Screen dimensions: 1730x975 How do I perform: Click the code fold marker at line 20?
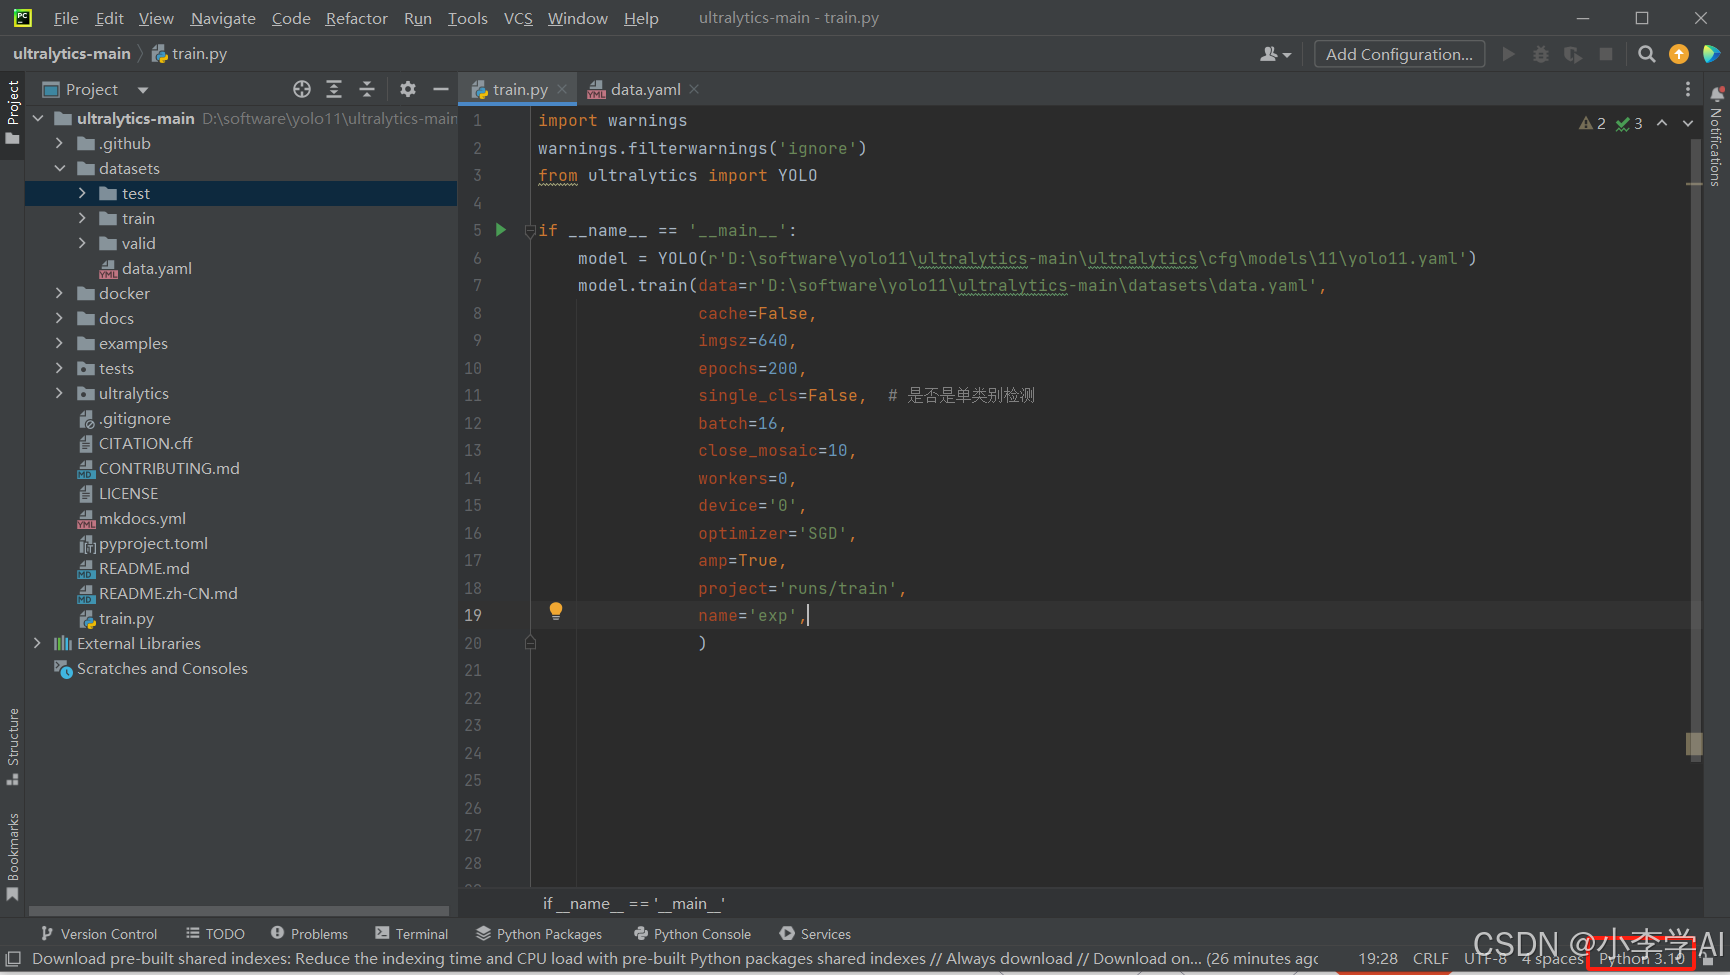coord(530,643)
